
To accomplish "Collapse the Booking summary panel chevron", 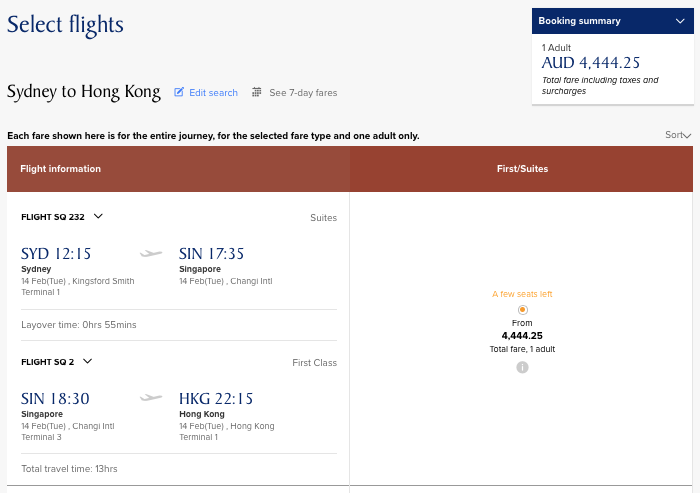I will [x=681, y=21].
